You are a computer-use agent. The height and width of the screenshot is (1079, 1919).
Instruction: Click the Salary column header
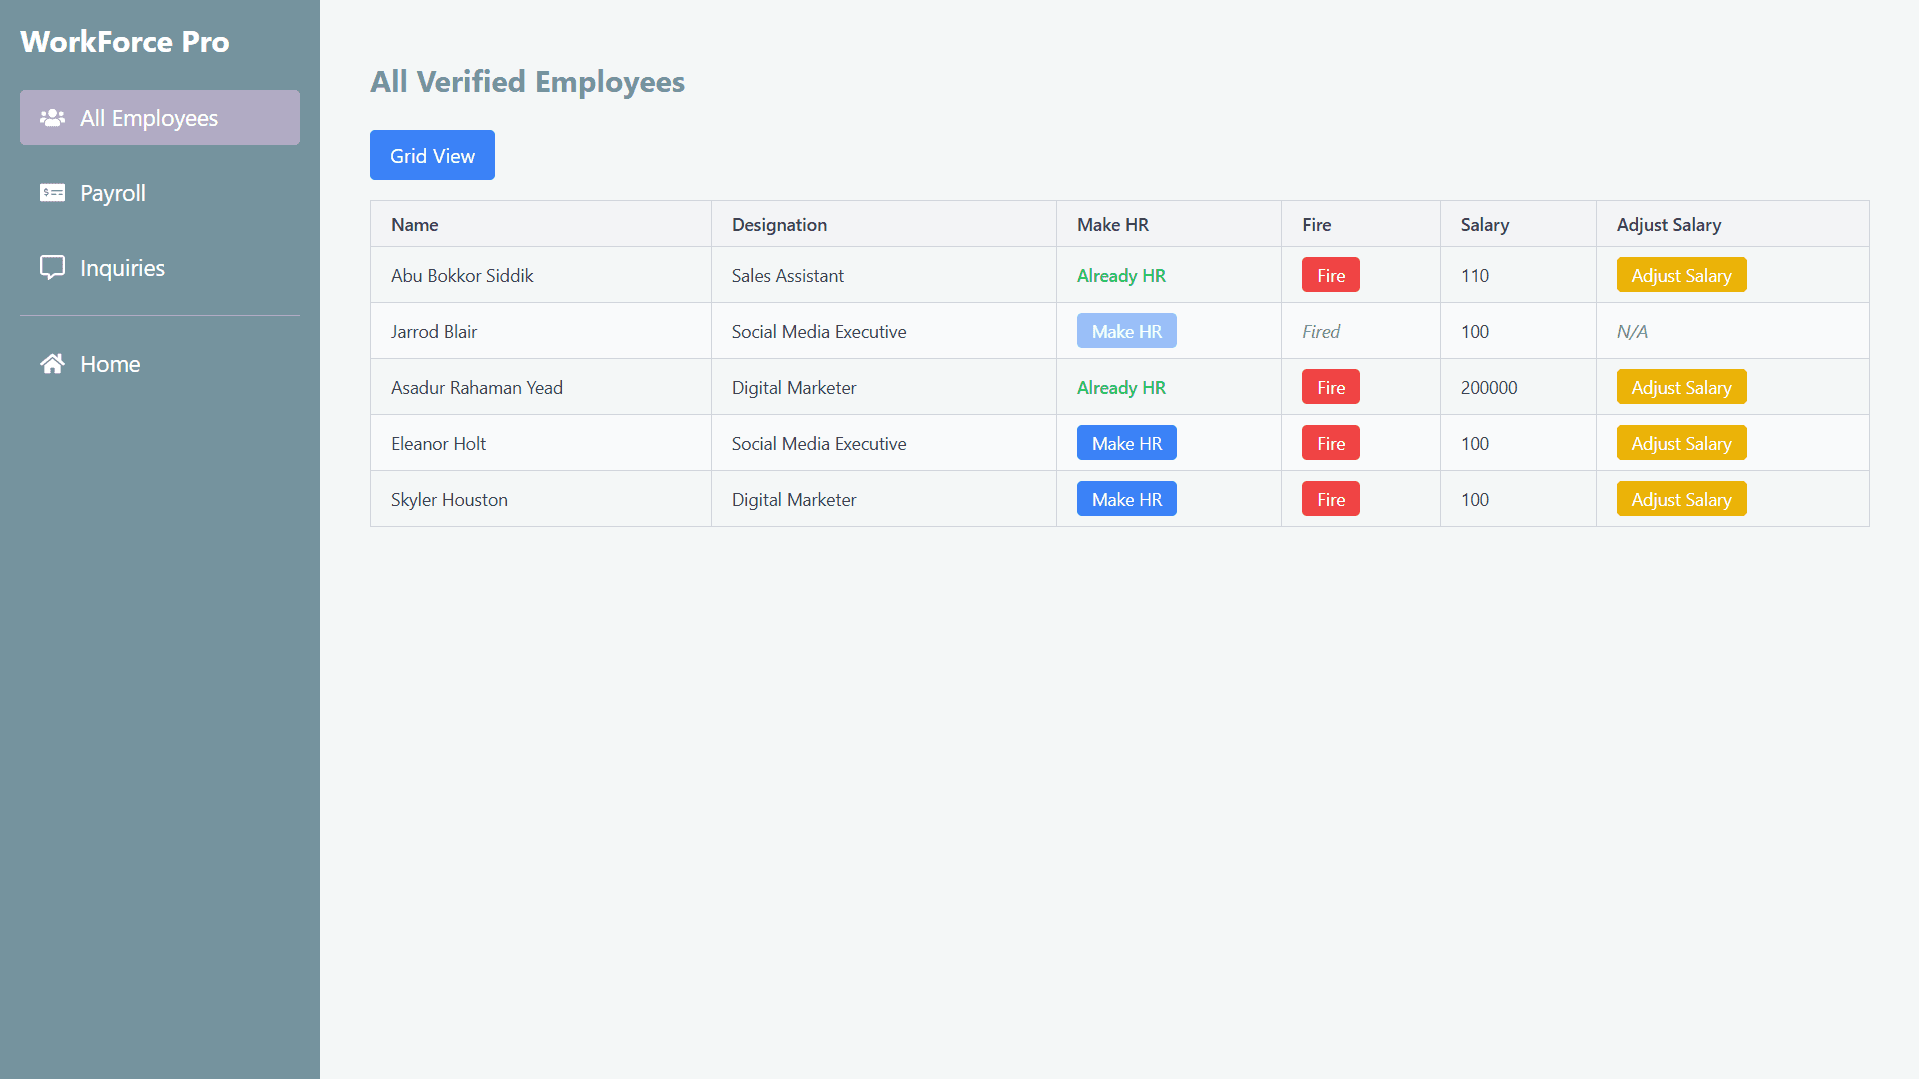1484,224
